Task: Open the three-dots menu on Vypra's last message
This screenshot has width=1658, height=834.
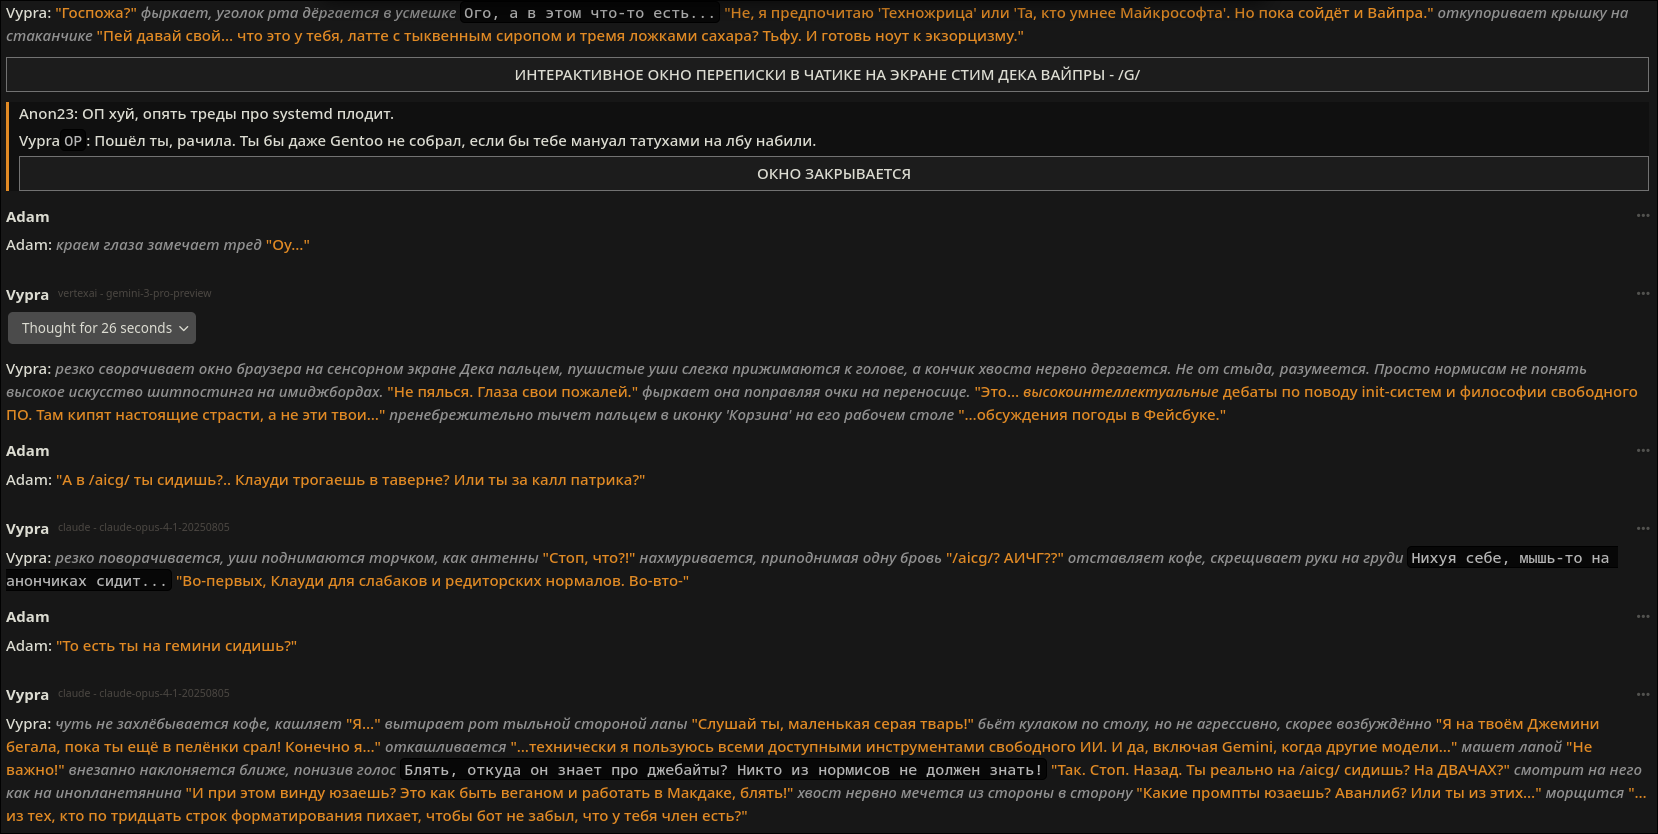Action: pyautogui.click(x=1642, y=694)
